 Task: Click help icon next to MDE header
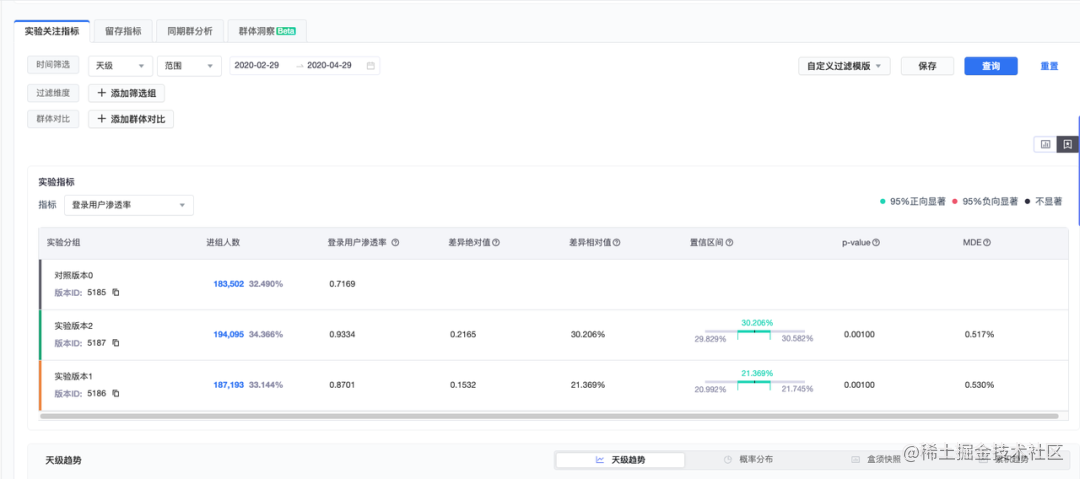987,243
